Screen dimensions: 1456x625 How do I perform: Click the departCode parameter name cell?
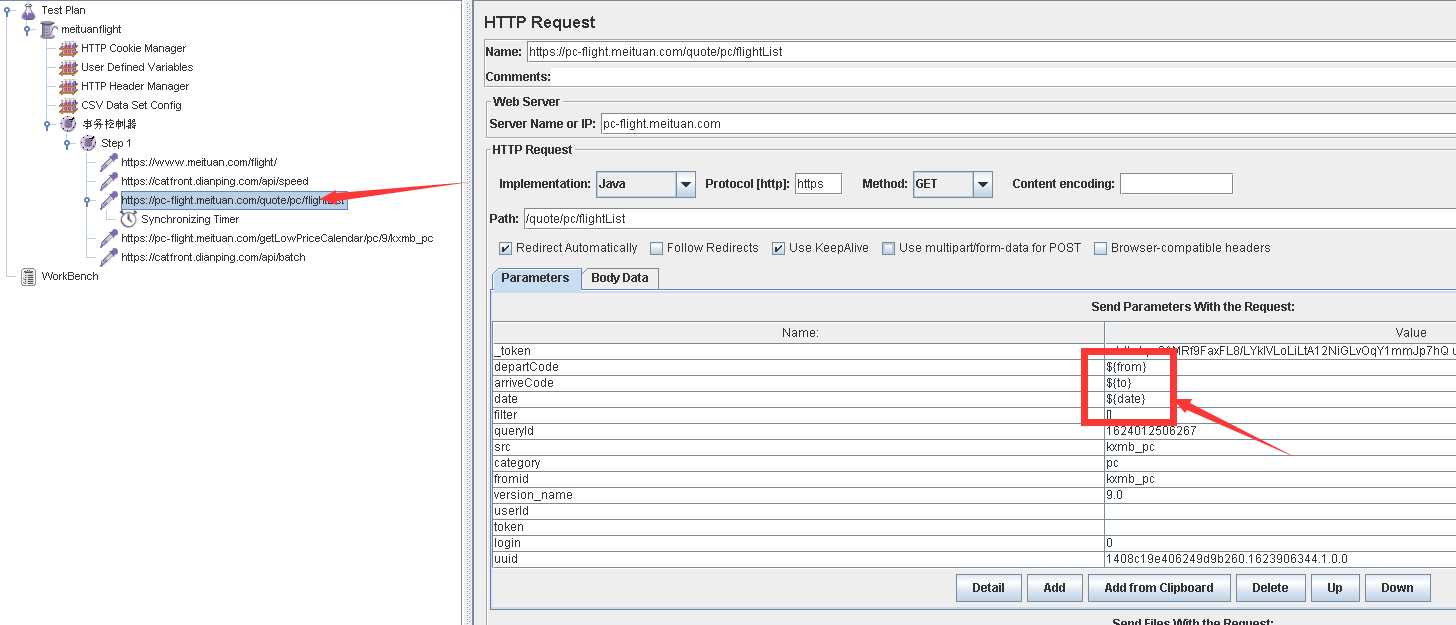click(798, 367)
